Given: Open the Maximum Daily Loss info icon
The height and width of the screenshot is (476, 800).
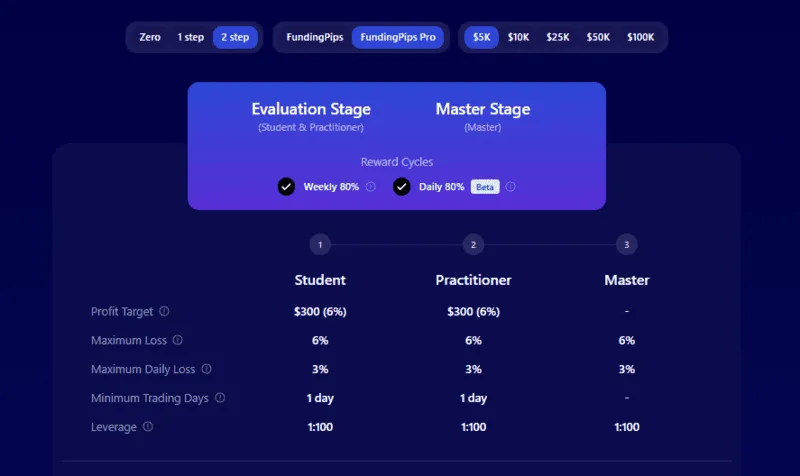Looking at the screenshot, I should [206, 369].
